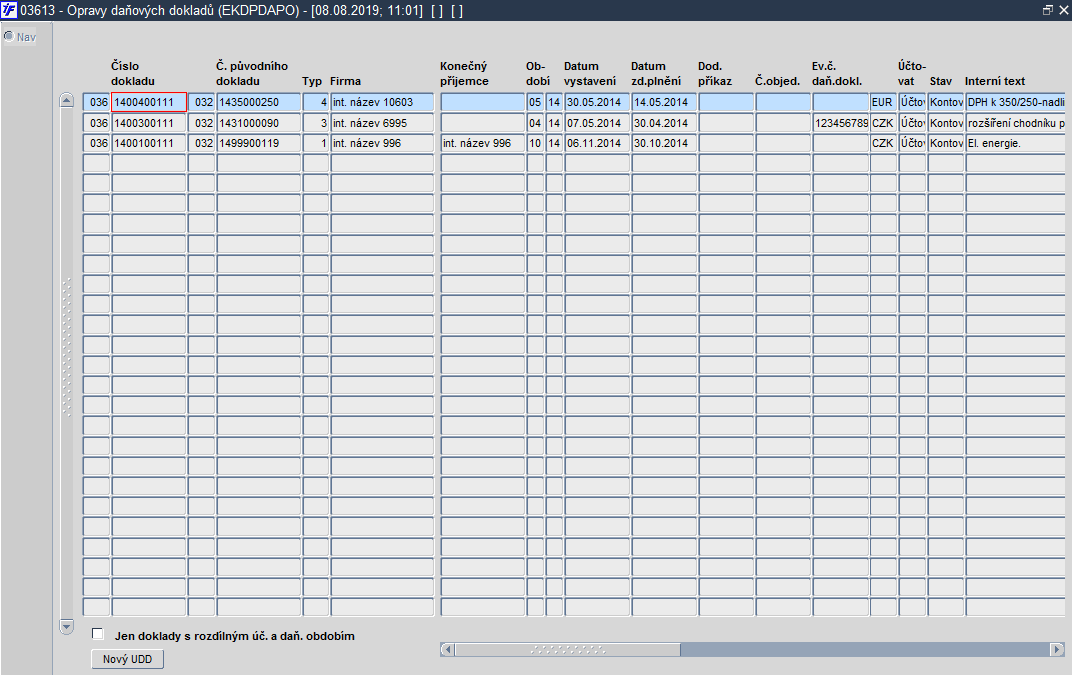Click the Nový UDD button
This screenshot has height=675, width=1072.
pos(127,659)
